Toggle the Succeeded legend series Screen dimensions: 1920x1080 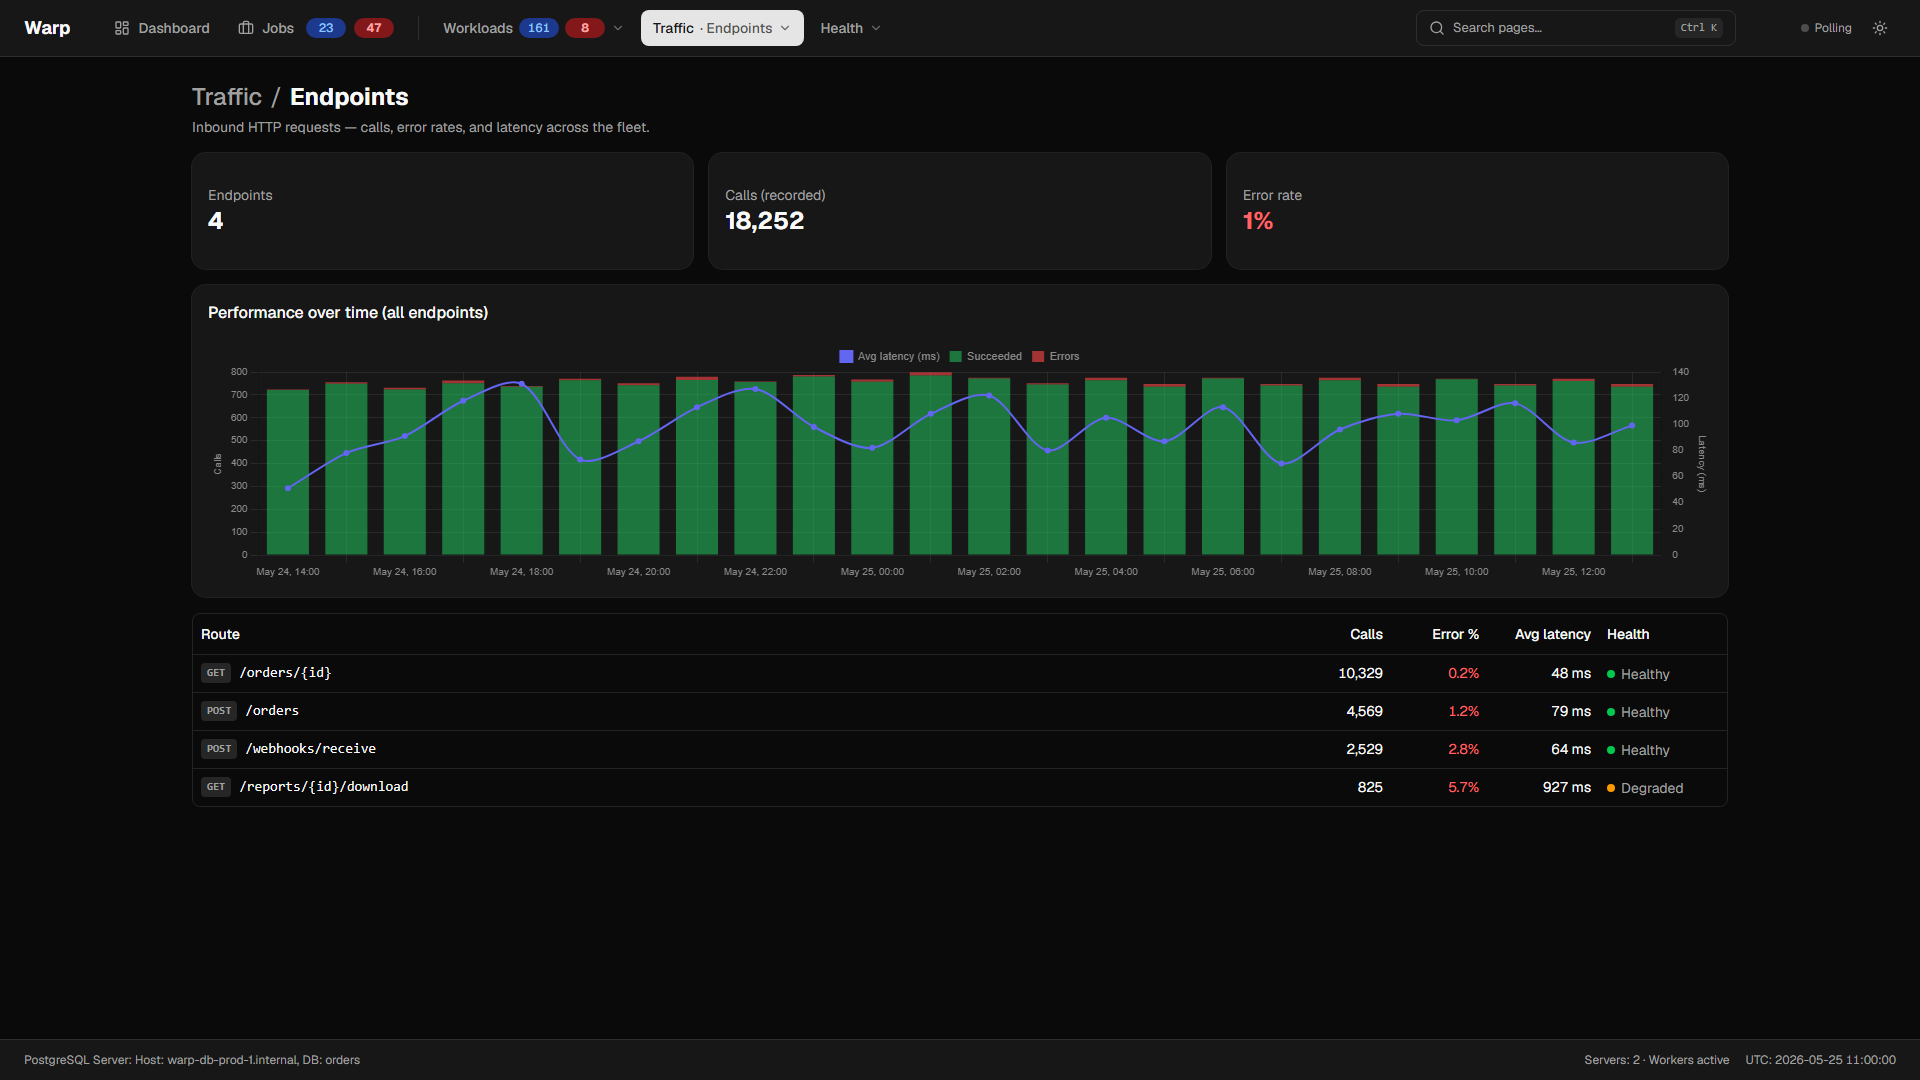click(985, 357)
